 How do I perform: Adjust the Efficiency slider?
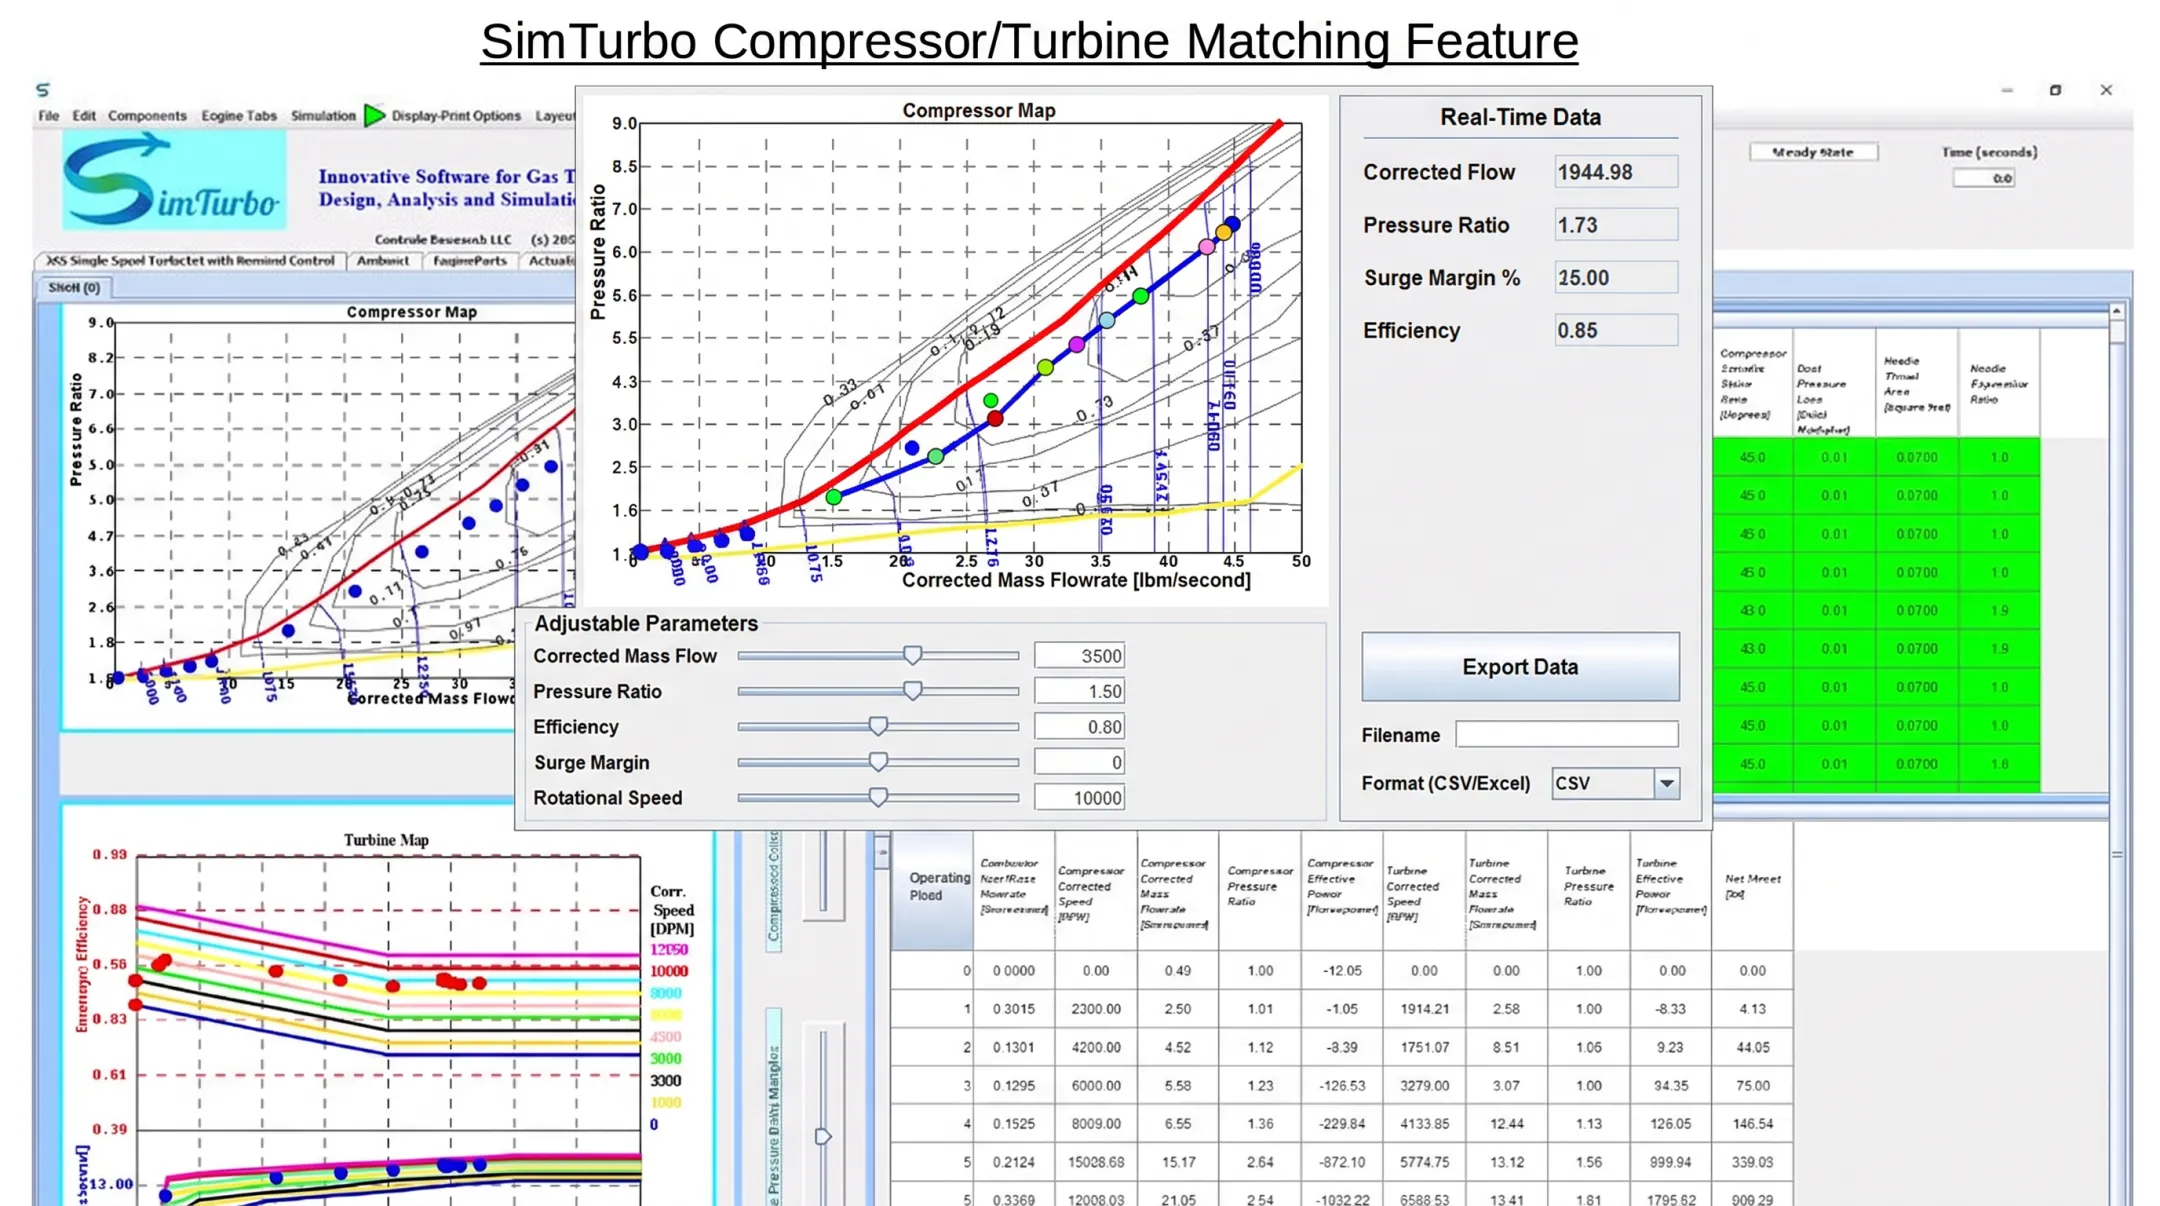tap(878, 727)
